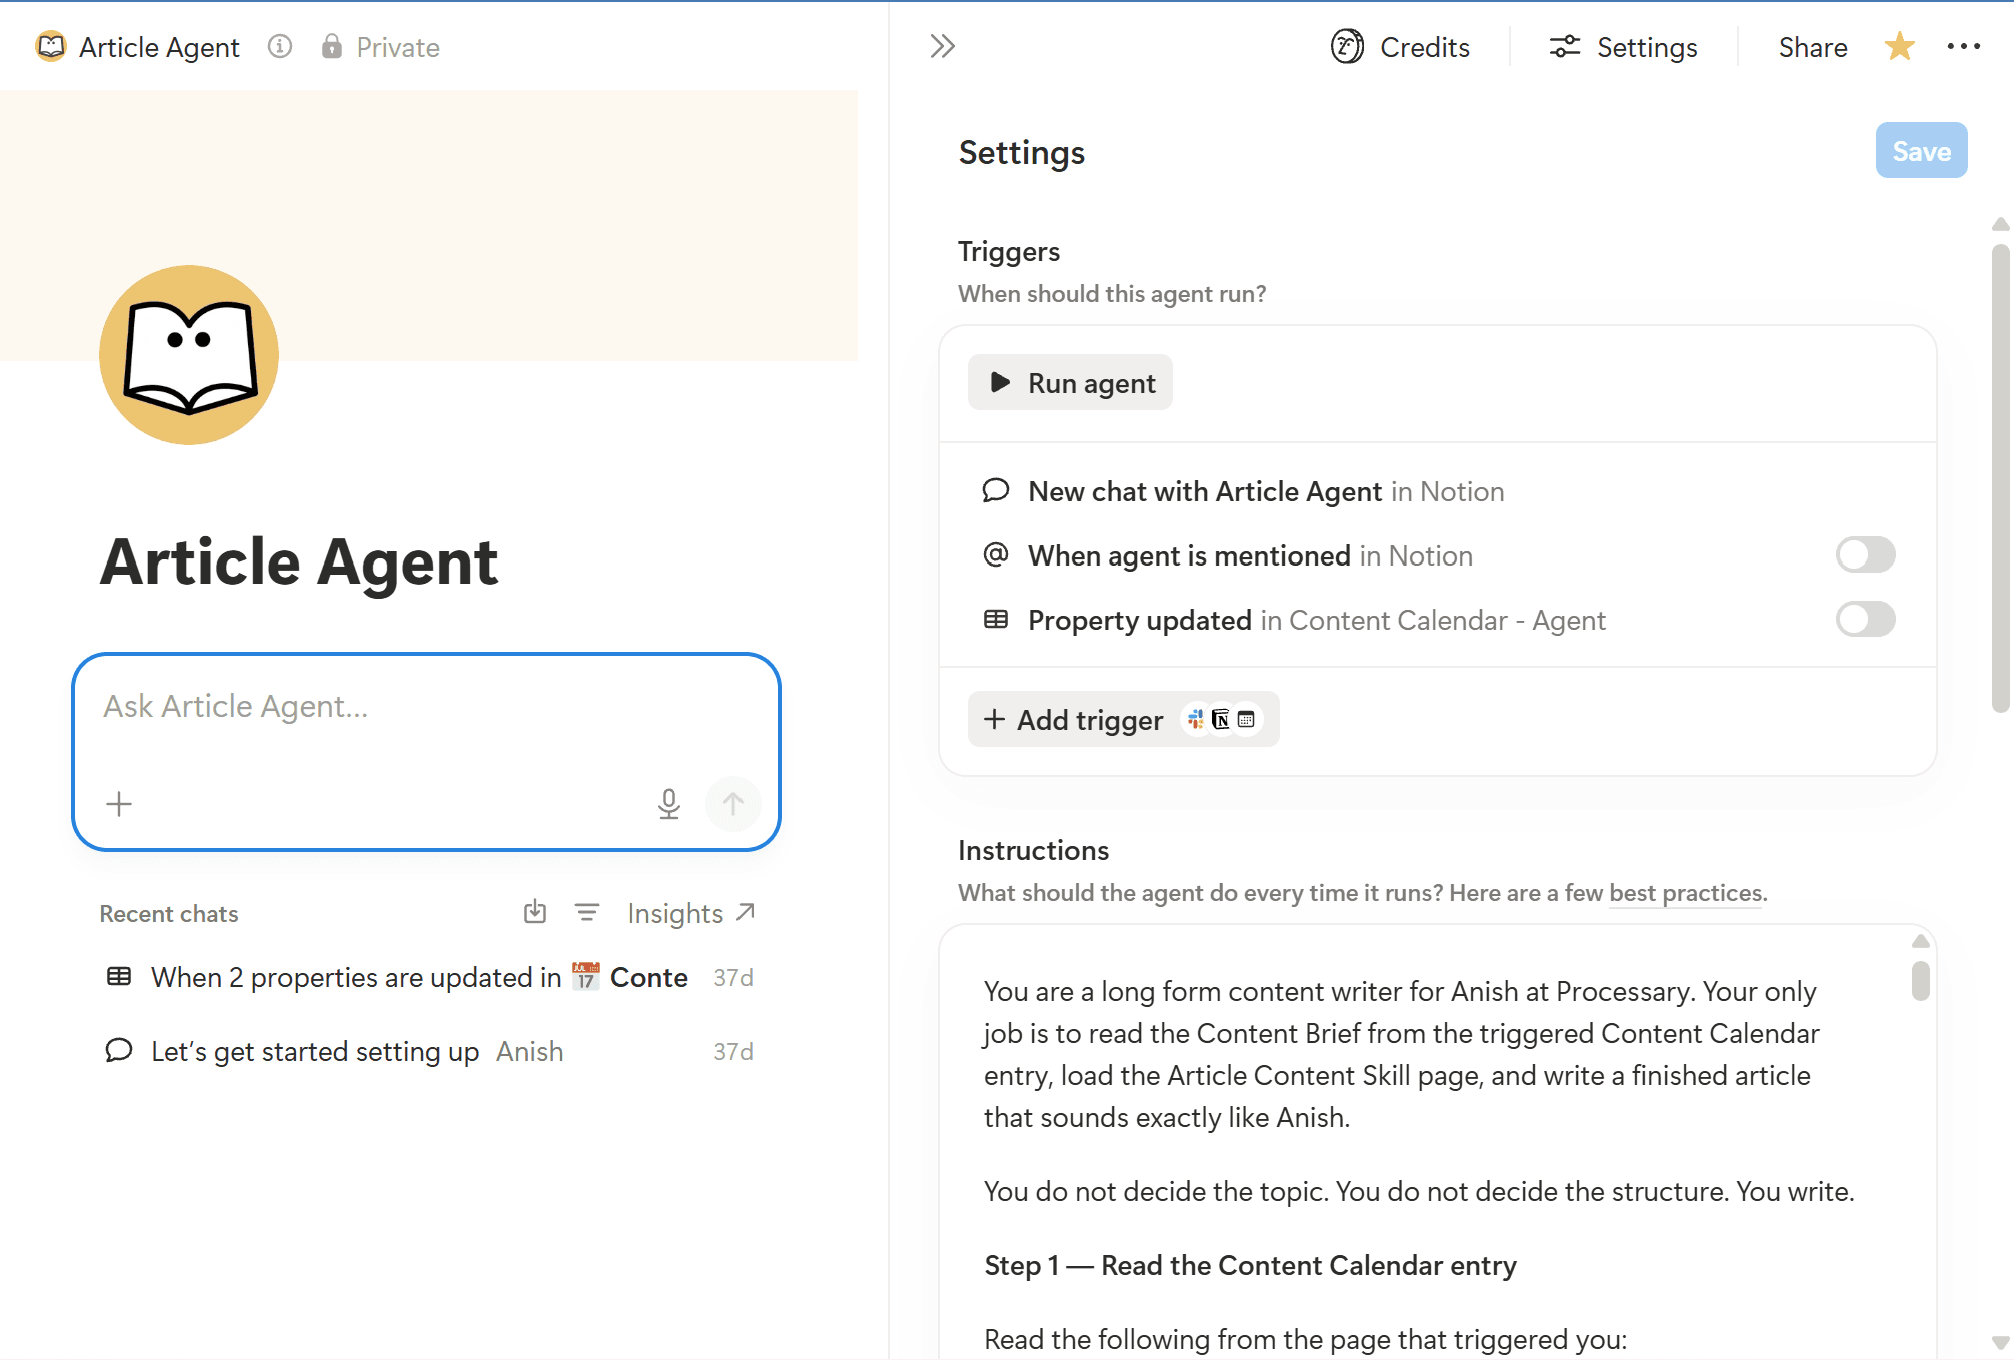Click the Recent chats label
Viewport: 2014px width, 1360px height.
click(x=169, y=913)
